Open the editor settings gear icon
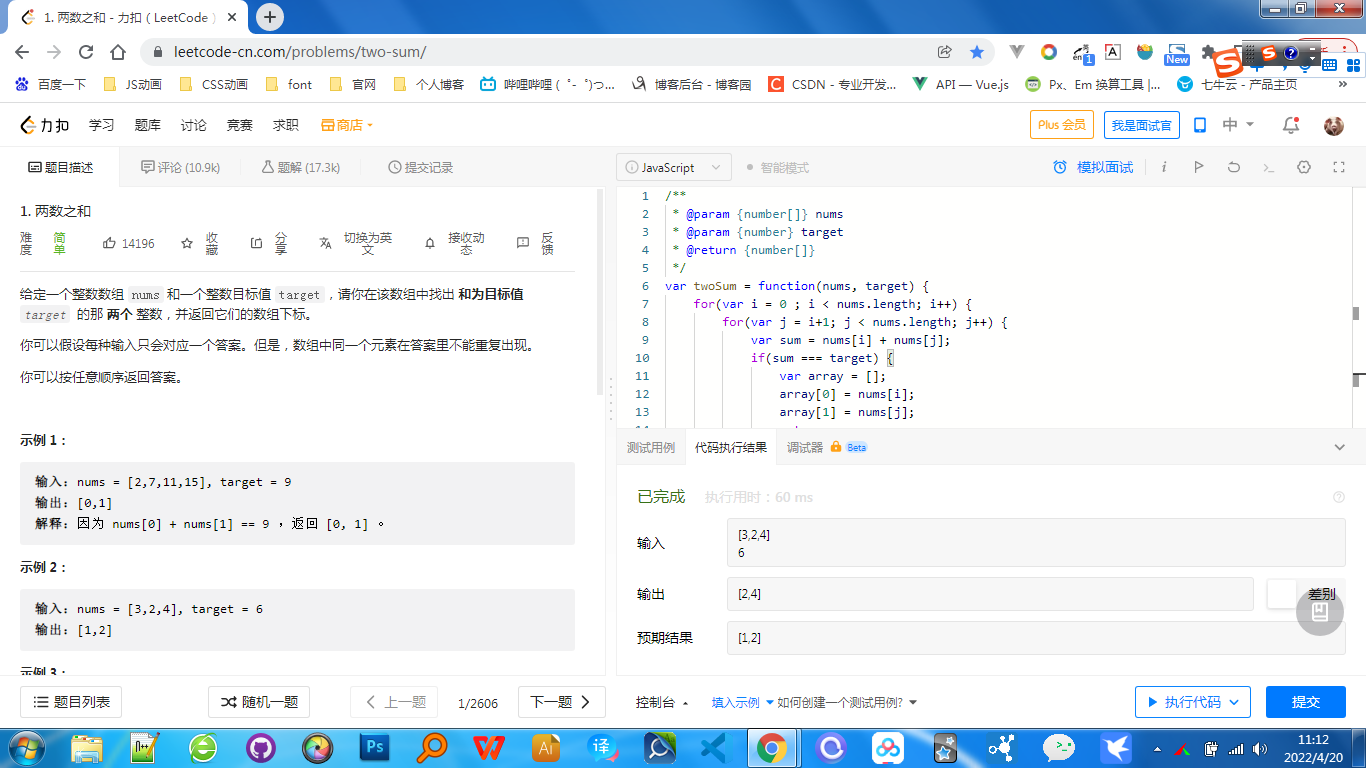Screen dimensions: 1366x768 tap(1304, 167)
